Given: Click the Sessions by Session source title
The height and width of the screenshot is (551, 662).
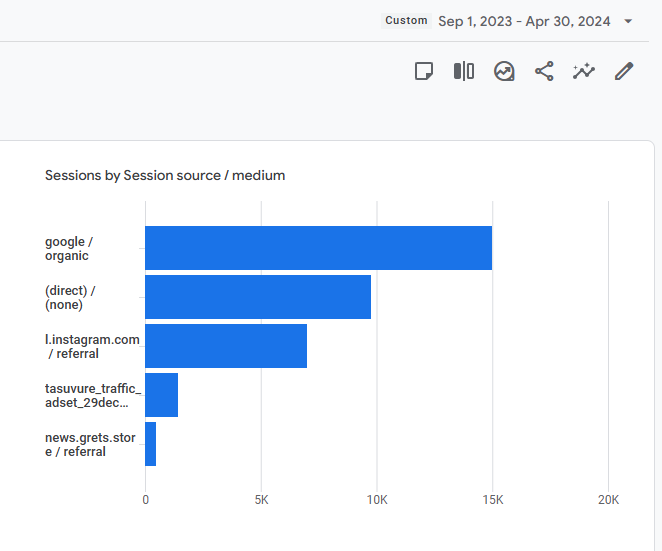Looking at the screenshot, I should coord(165,175).
